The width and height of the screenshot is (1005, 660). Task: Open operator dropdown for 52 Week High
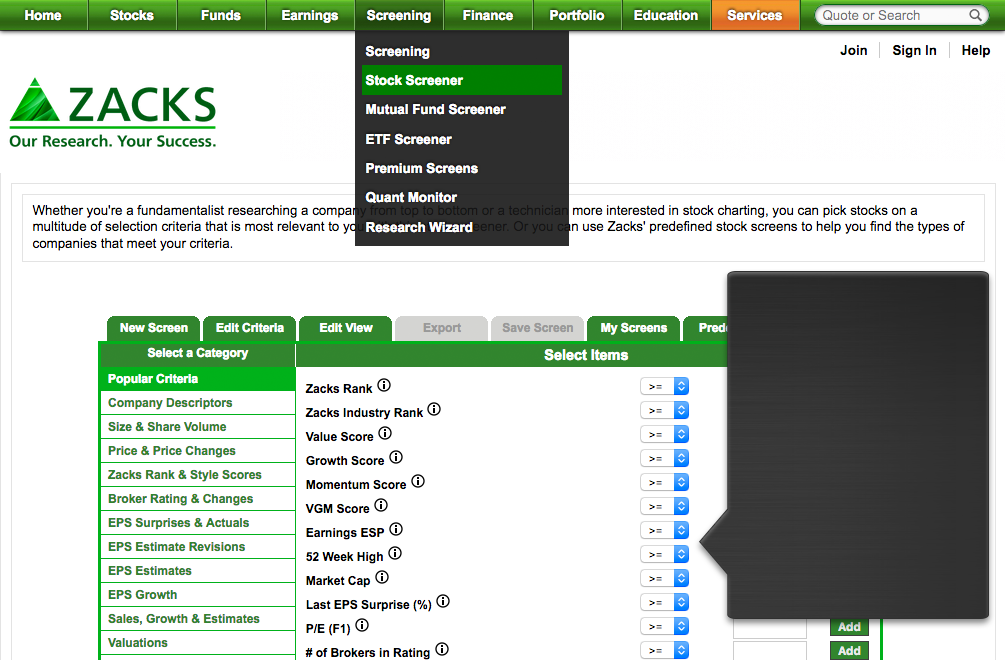(666, 554)
